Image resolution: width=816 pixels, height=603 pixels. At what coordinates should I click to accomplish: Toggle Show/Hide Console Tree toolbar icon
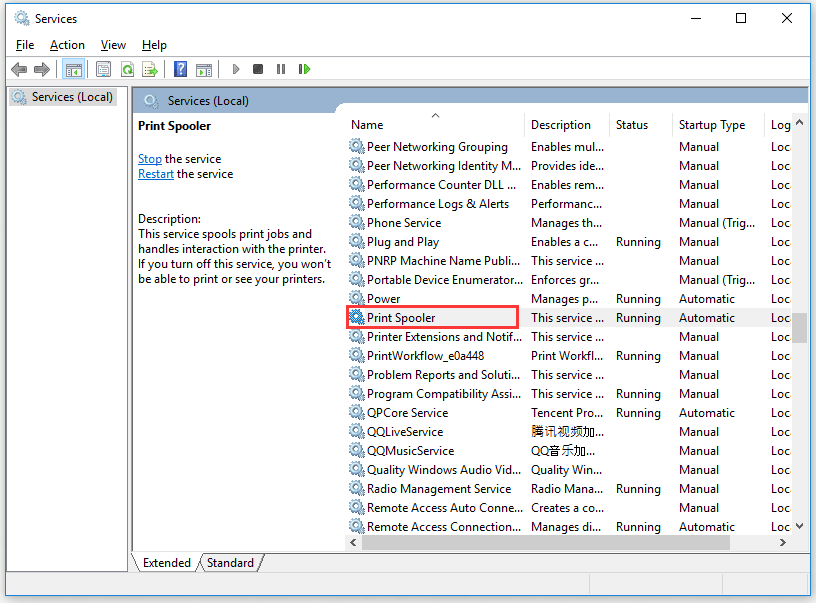tap(73, 69)
